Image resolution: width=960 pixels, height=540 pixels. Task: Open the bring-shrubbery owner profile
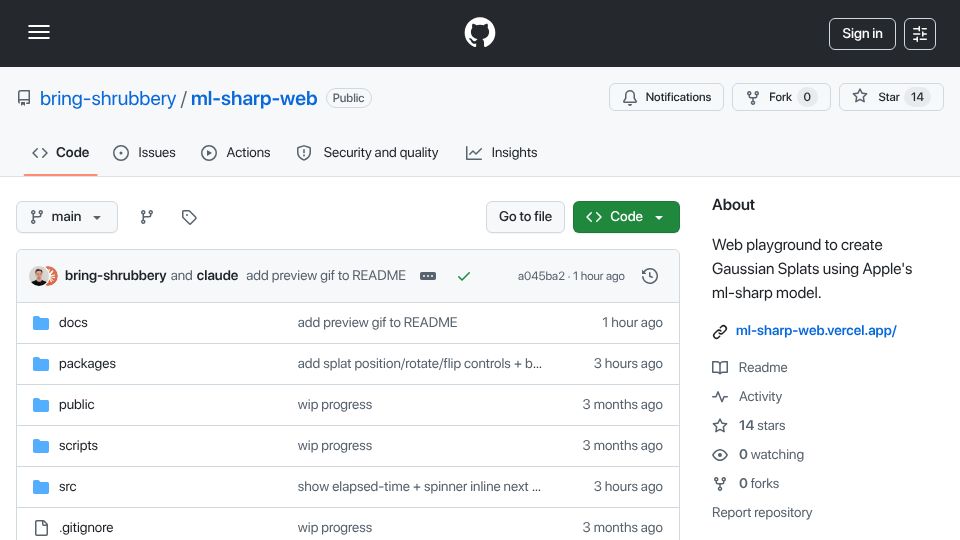(108, 99)
